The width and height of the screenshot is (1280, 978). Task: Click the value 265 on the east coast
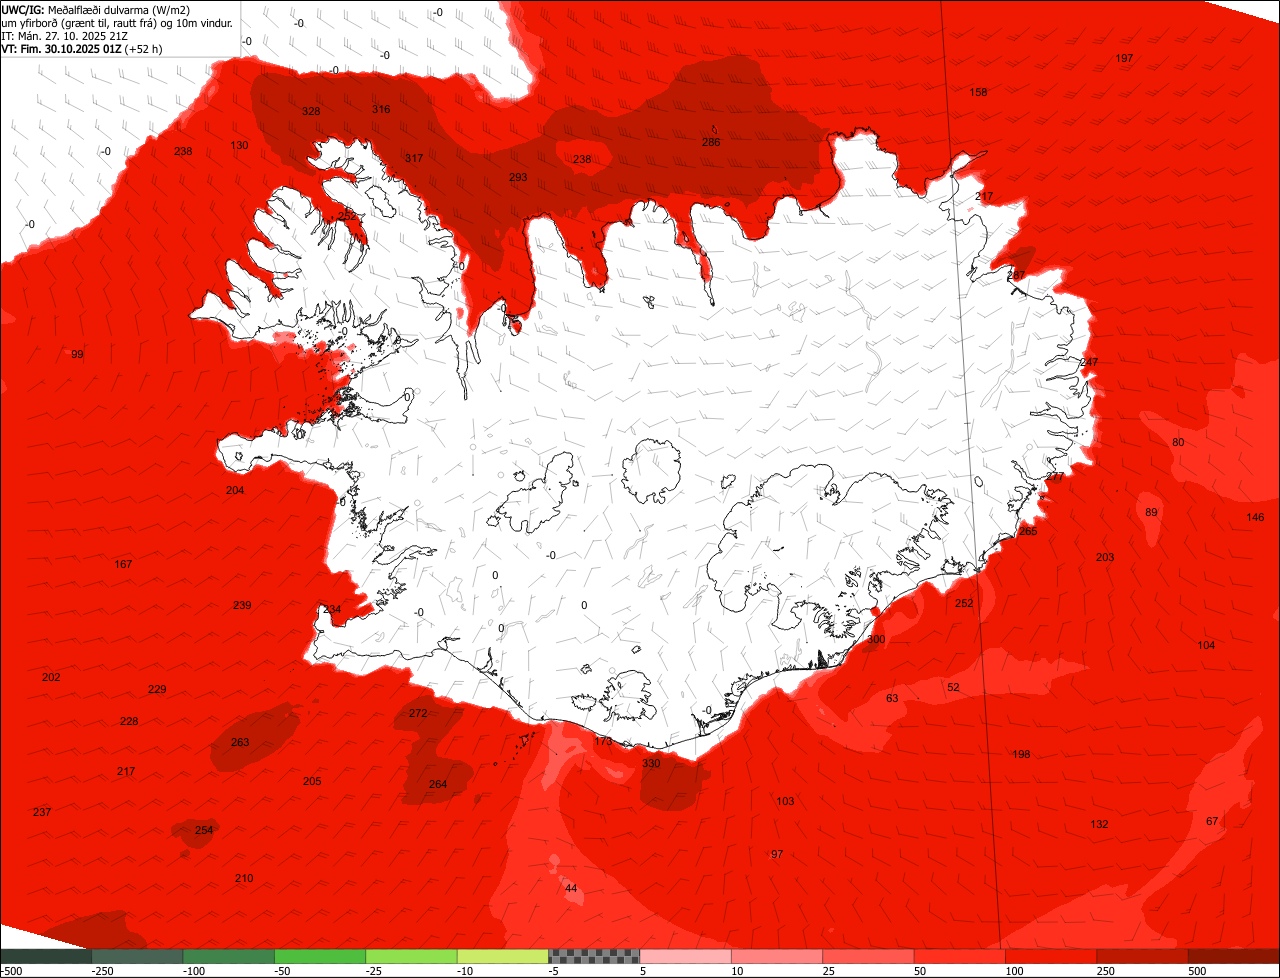[1028, 531]
